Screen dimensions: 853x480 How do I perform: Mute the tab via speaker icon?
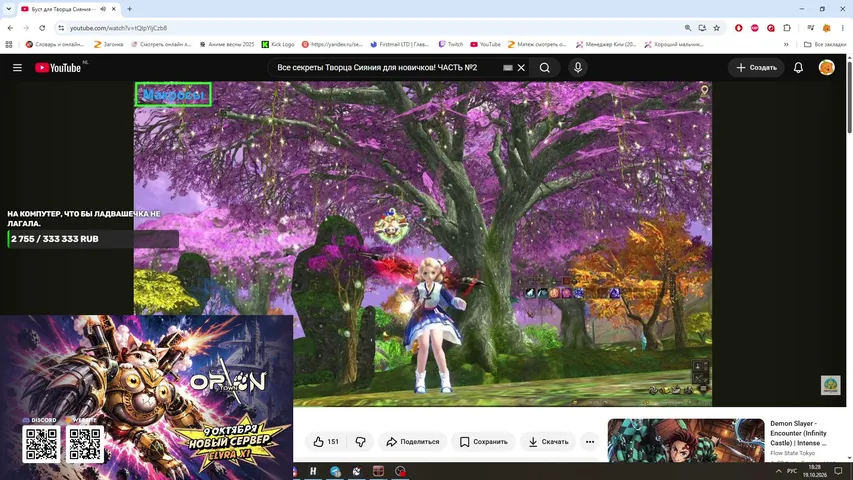point(103,9)
